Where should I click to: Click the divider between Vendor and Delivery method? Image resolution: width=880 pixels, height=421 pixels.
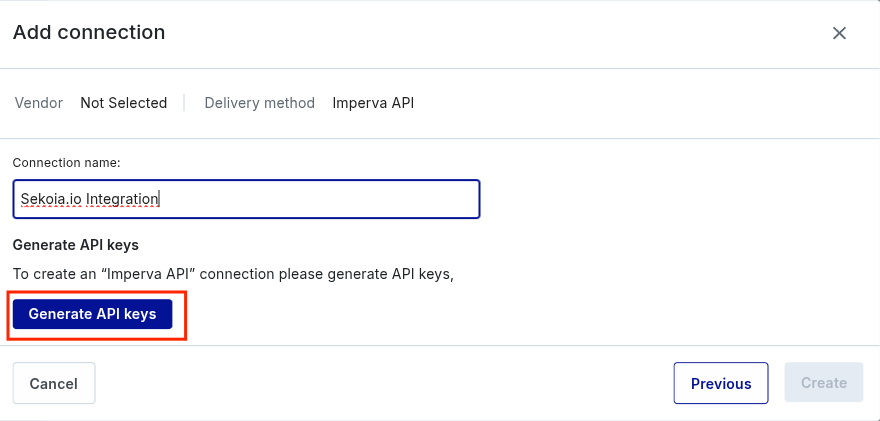coord(185,103)
